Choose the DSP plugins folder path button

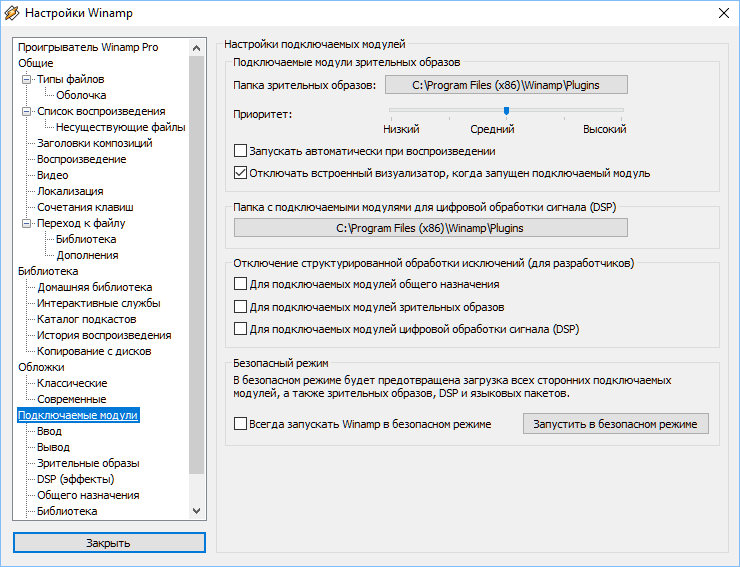(430, 227)
